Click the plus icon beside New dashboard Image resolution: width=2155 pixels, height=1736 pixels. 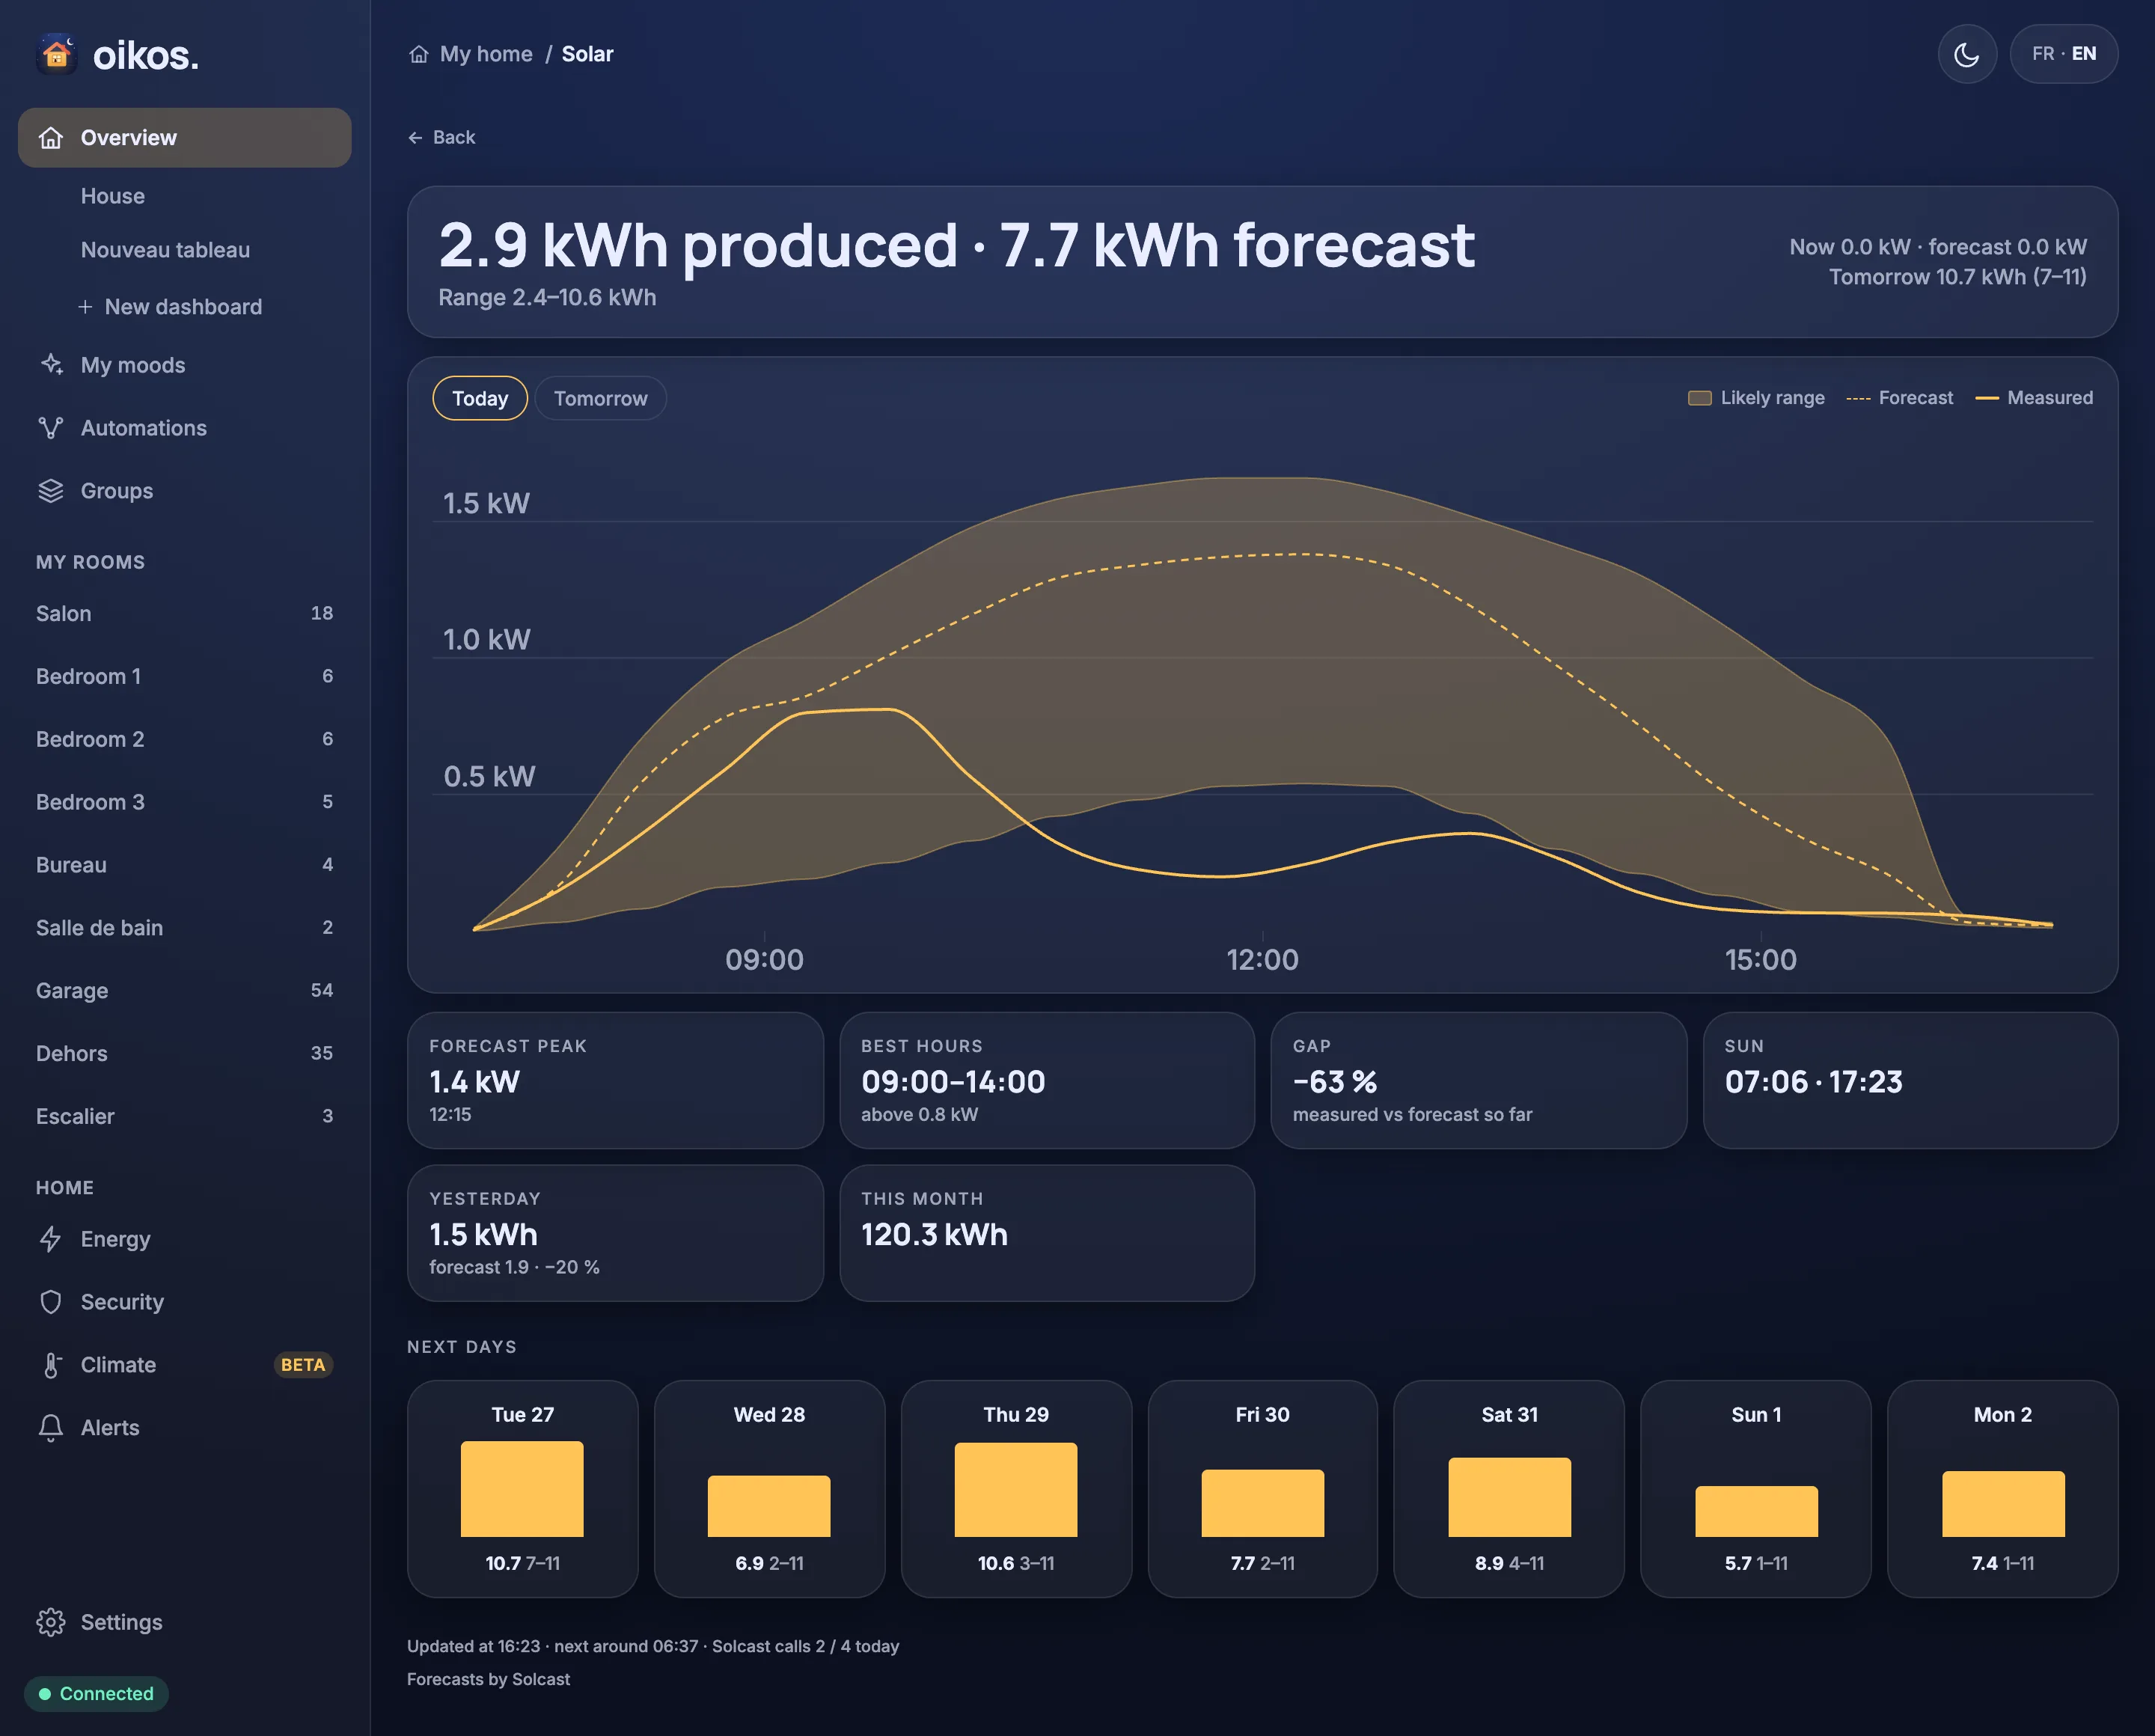coord(85,307)
